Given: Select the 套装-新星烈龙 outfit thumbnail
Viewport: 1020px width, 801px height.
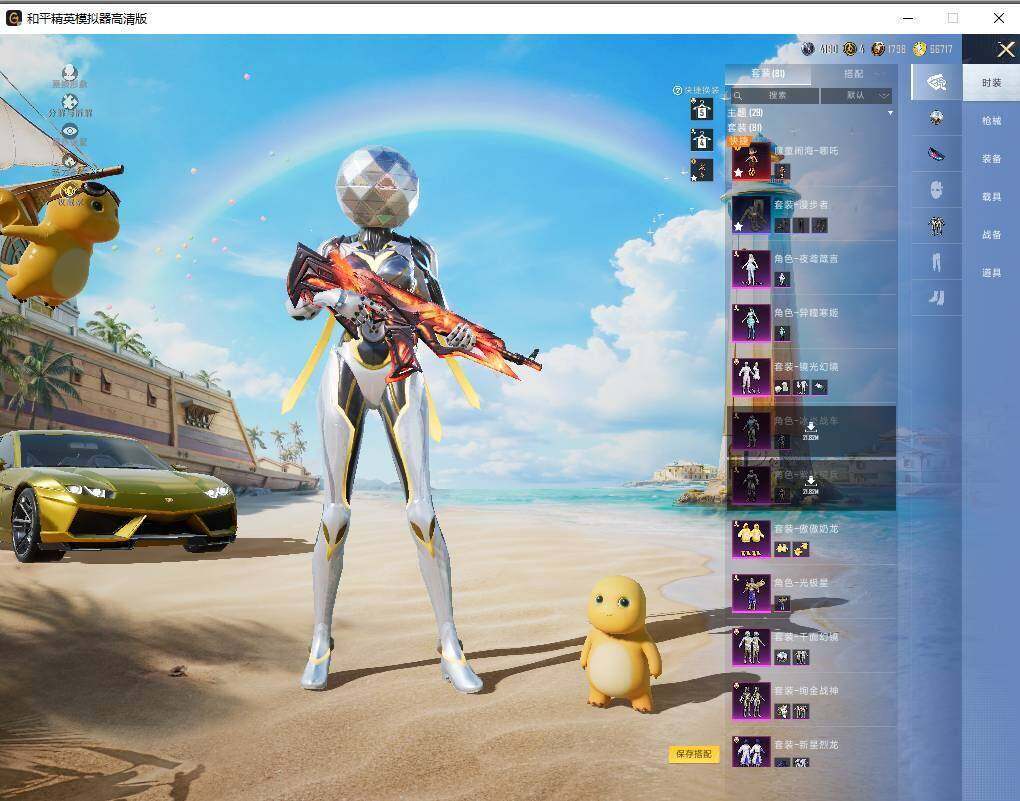Looking at the screenshot, I should click(x=751, y=752).
